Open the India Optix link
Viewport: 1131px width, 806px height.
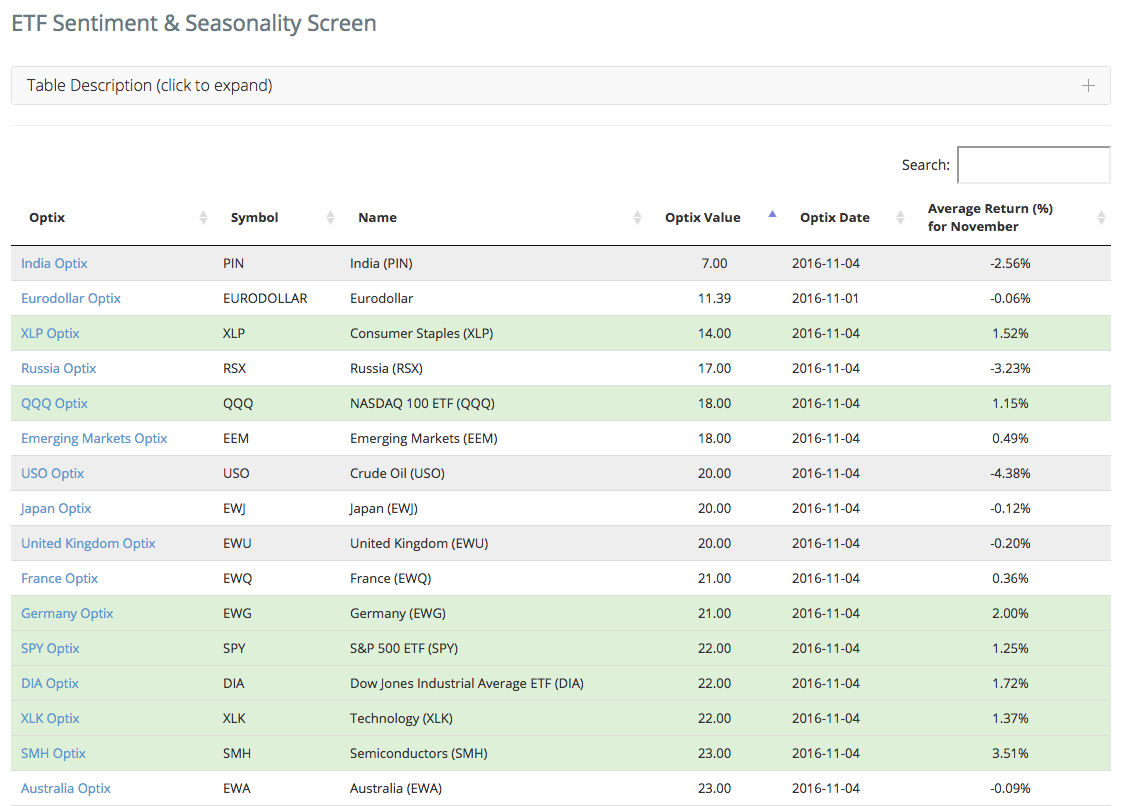[x=54, y=263]
